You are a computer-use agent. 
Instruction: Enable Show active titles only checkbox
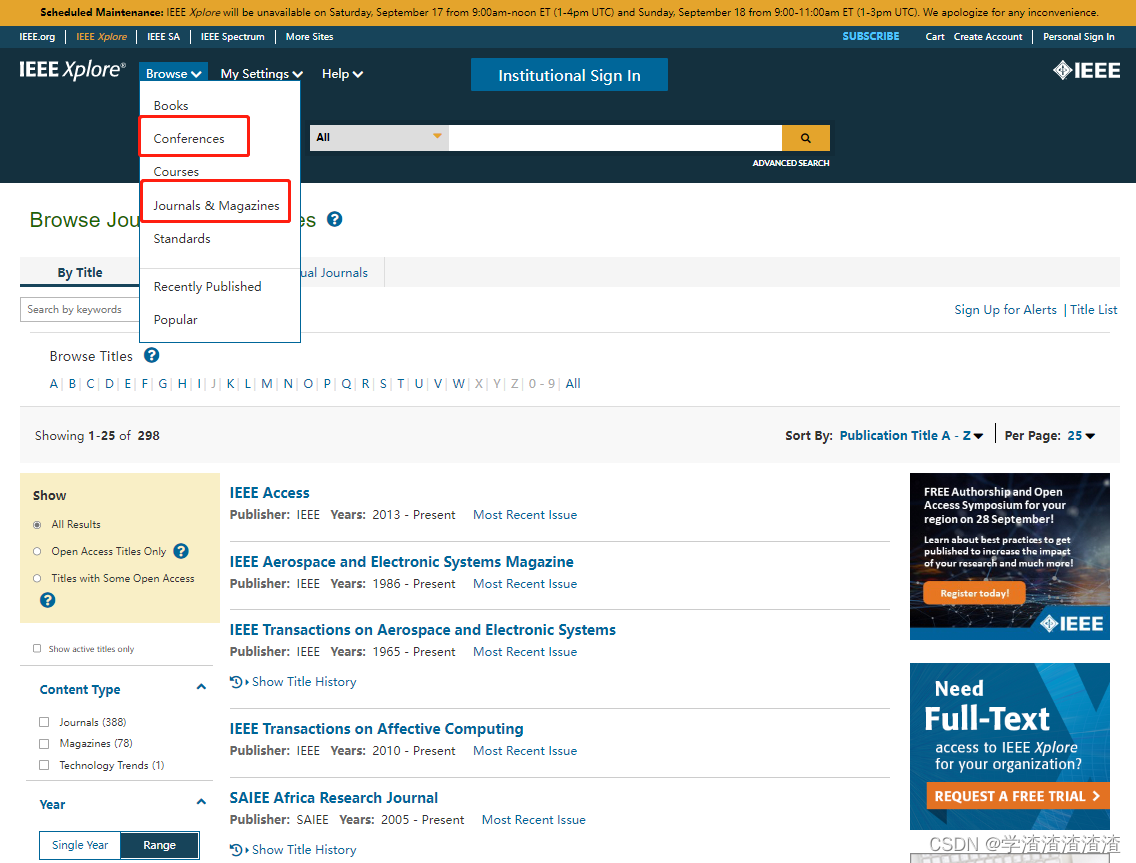37,649
